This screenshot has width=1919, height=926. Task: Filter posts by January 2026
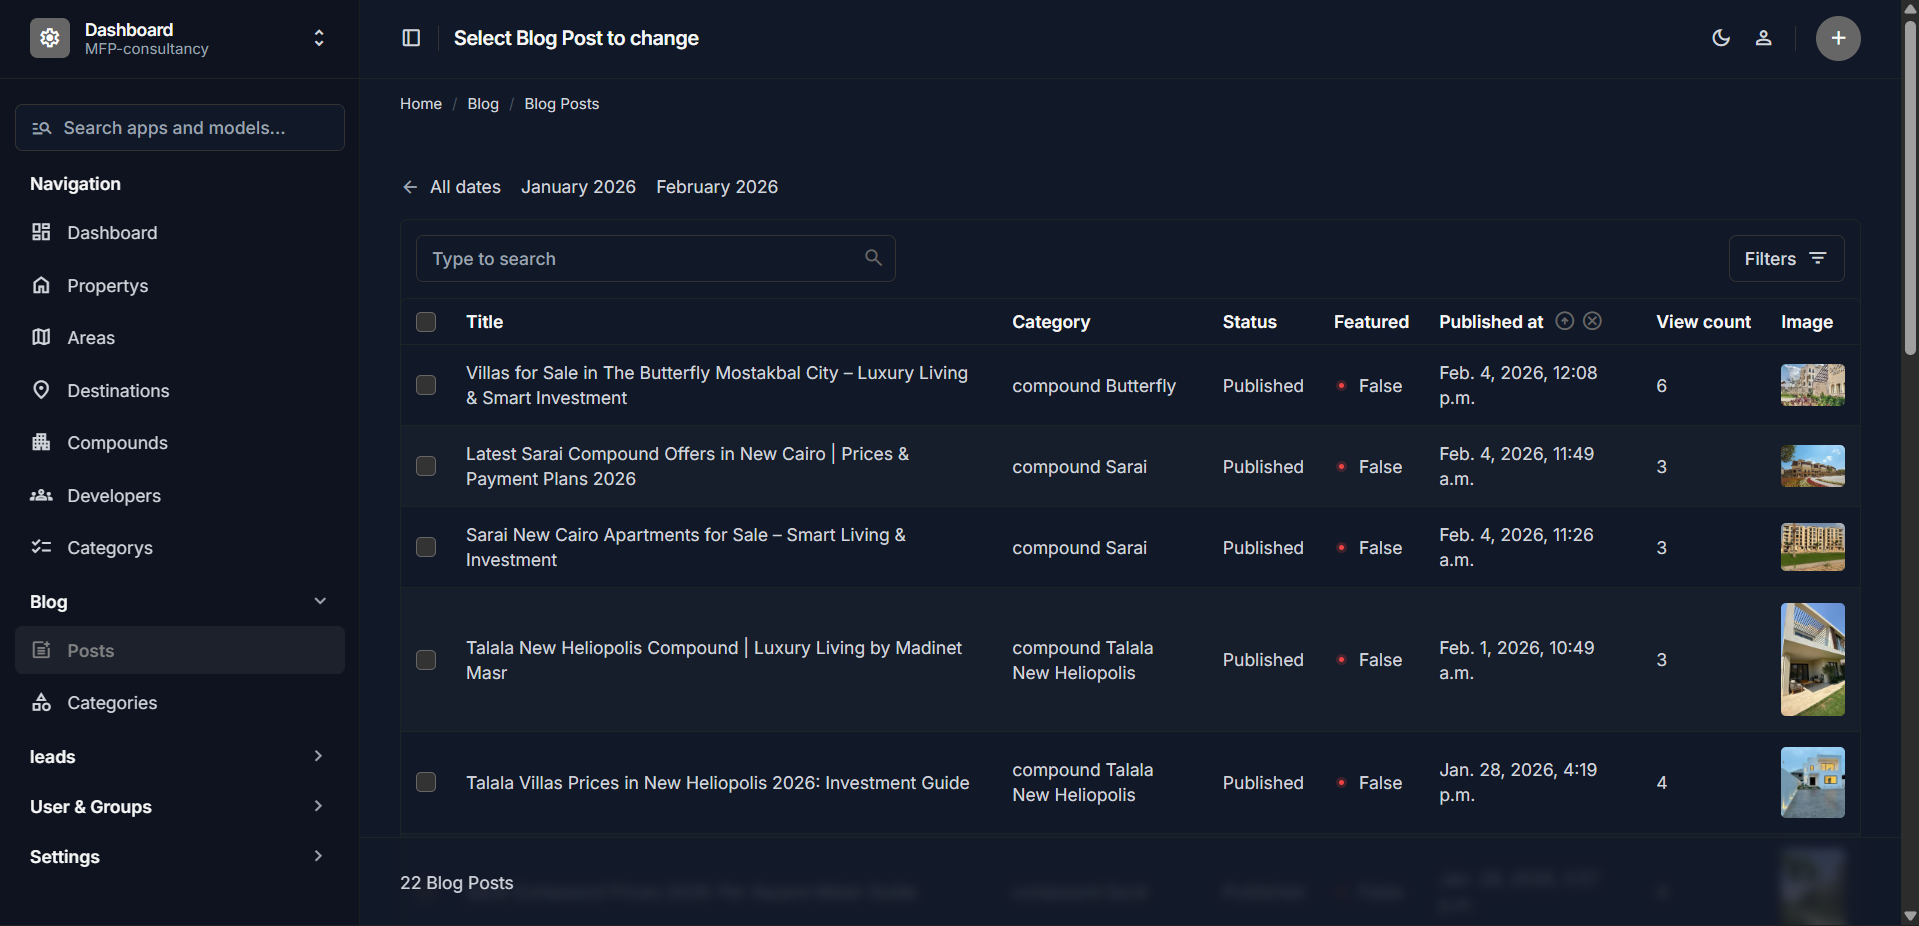[x=578, y=187]
